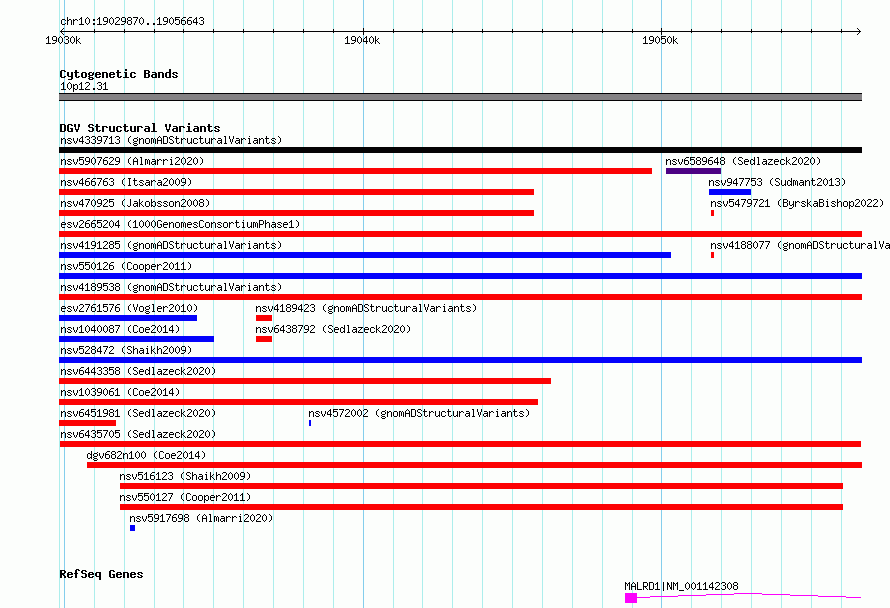
Task: Click the nsv947753 (Sudmant2013) label
Action: pyautogui.click(x=777, y=182)
